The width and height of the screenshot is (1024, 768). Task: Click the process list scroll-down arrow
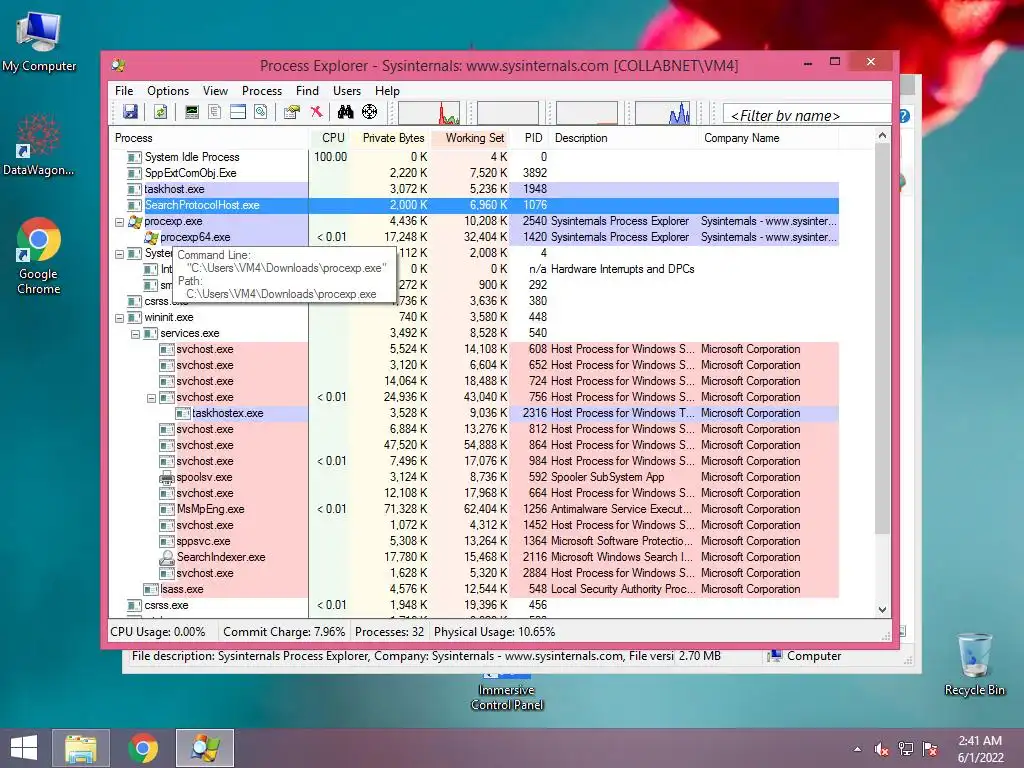pyautogui.click(x=882, y=609)
